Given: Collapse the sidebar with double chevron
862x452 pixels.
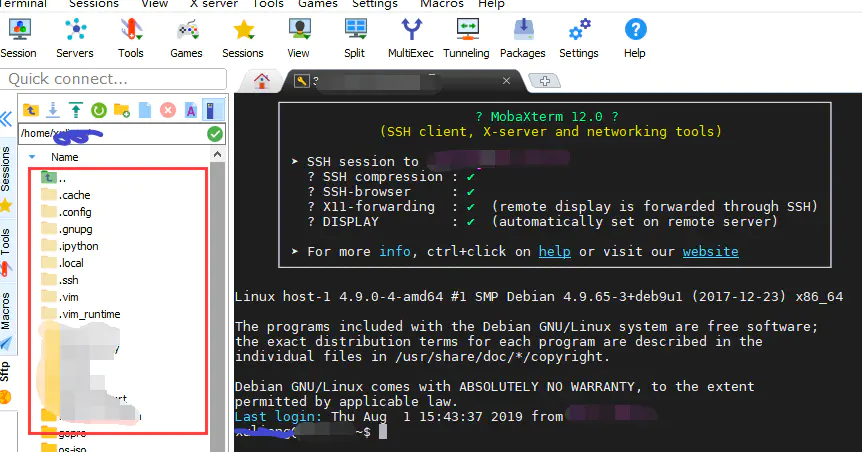Looking at the screenshot, I should point(6,119).
